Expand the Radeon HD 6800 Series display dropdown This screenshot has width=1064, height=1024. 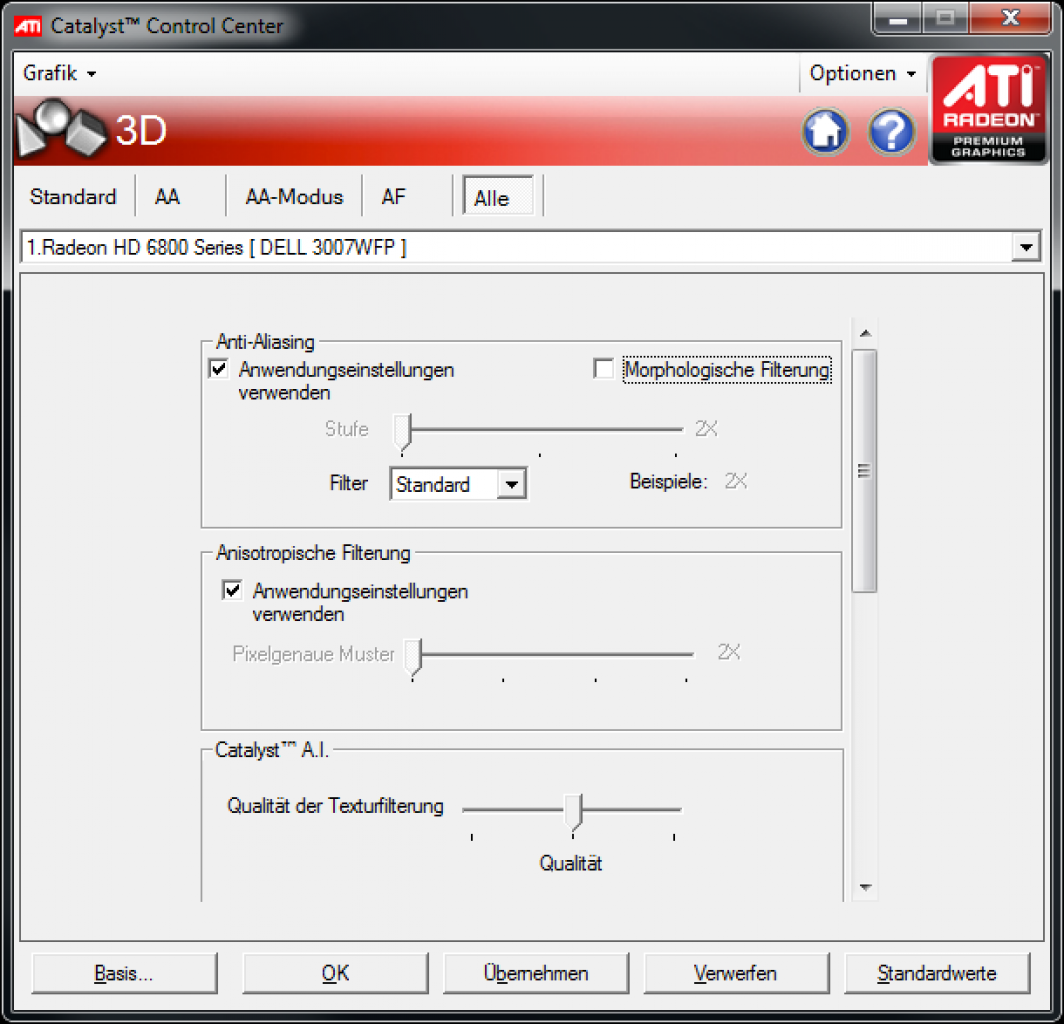click(x=1026, y=247)
